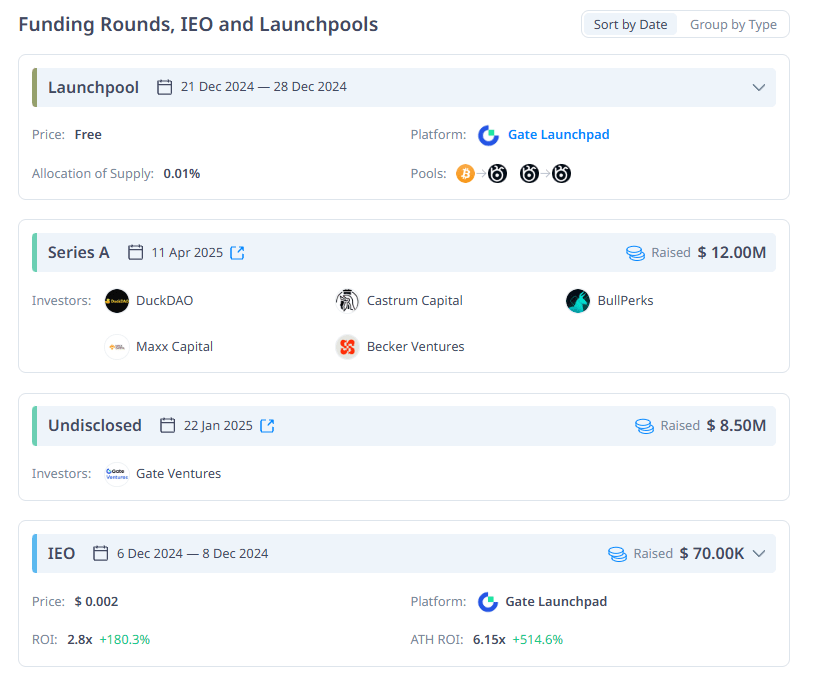818x682 pixels.
Task: Click the Gate Ventures investor name
Action: click(x=178, y=474)
